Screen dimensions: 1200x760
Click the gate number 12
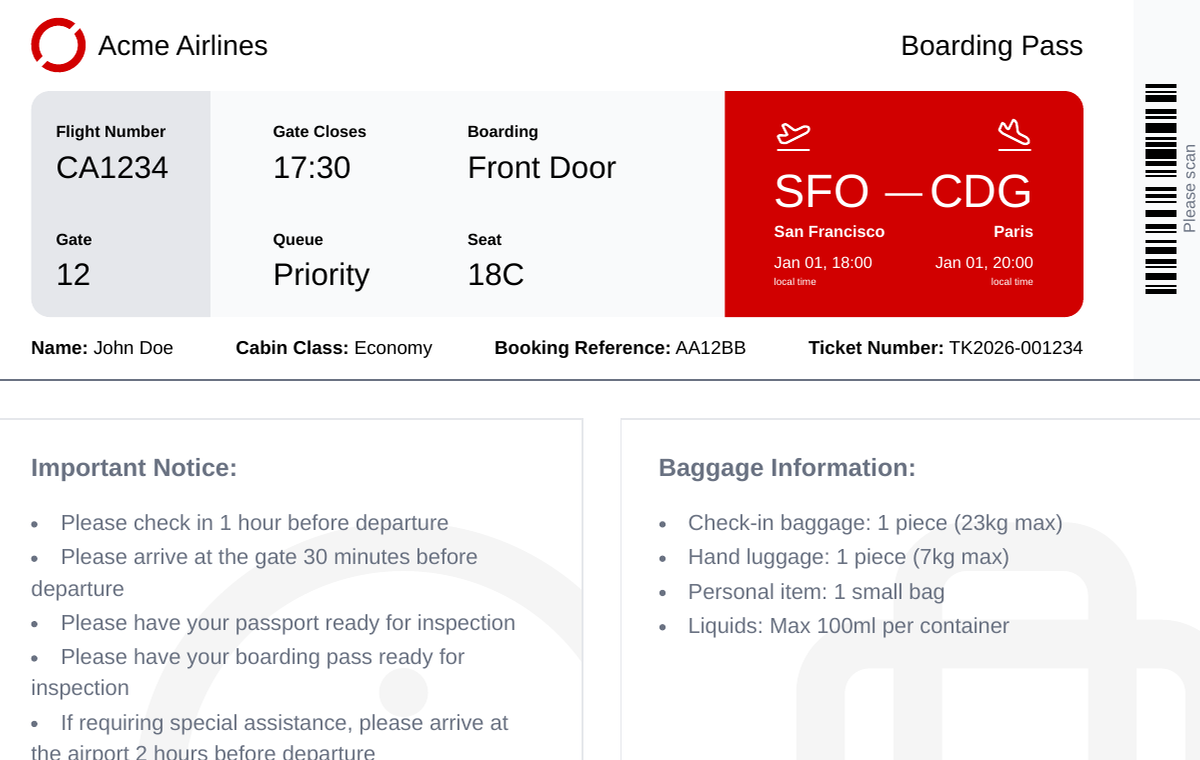point(73,275)
